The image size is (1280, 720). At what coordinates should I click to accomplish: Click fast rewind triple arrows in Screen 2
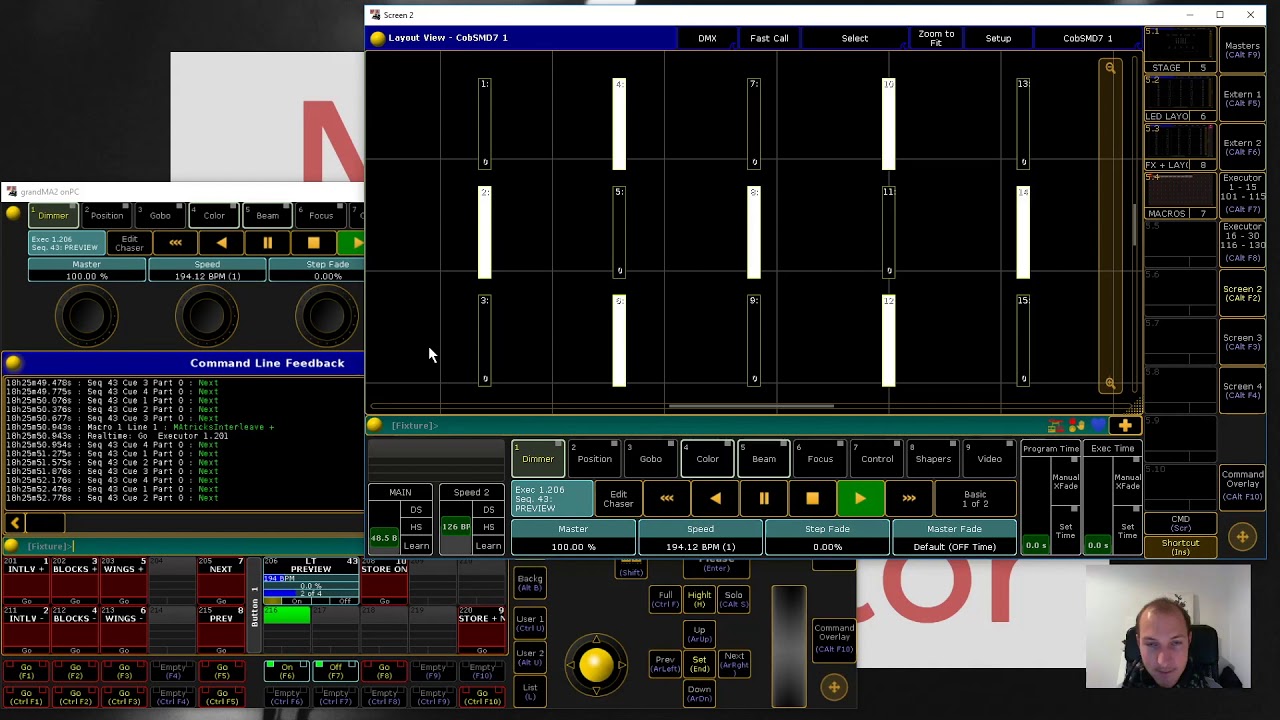click(667, 498)
